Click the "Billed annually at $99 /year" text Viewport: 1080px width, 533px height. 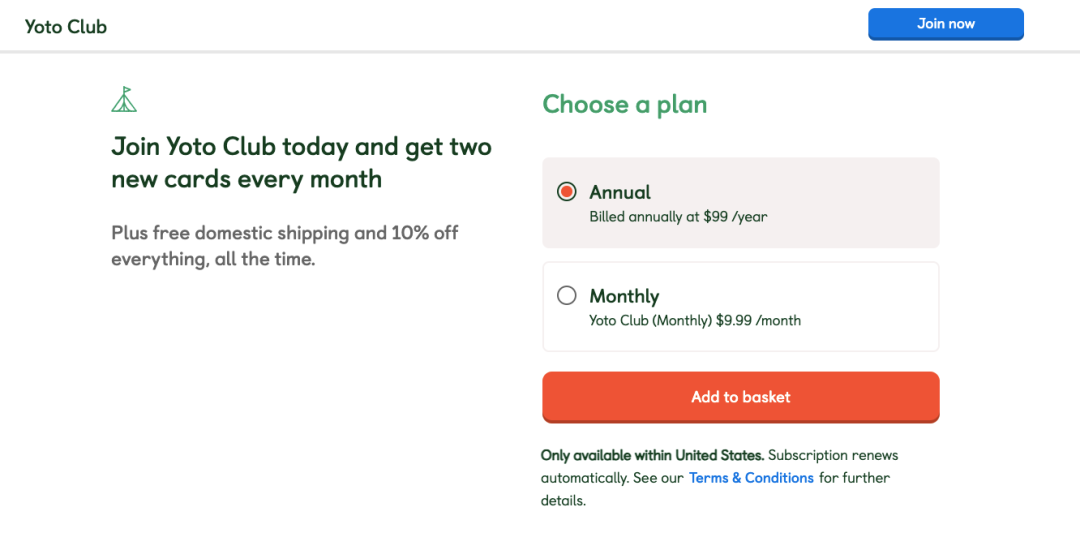point(678,216)
